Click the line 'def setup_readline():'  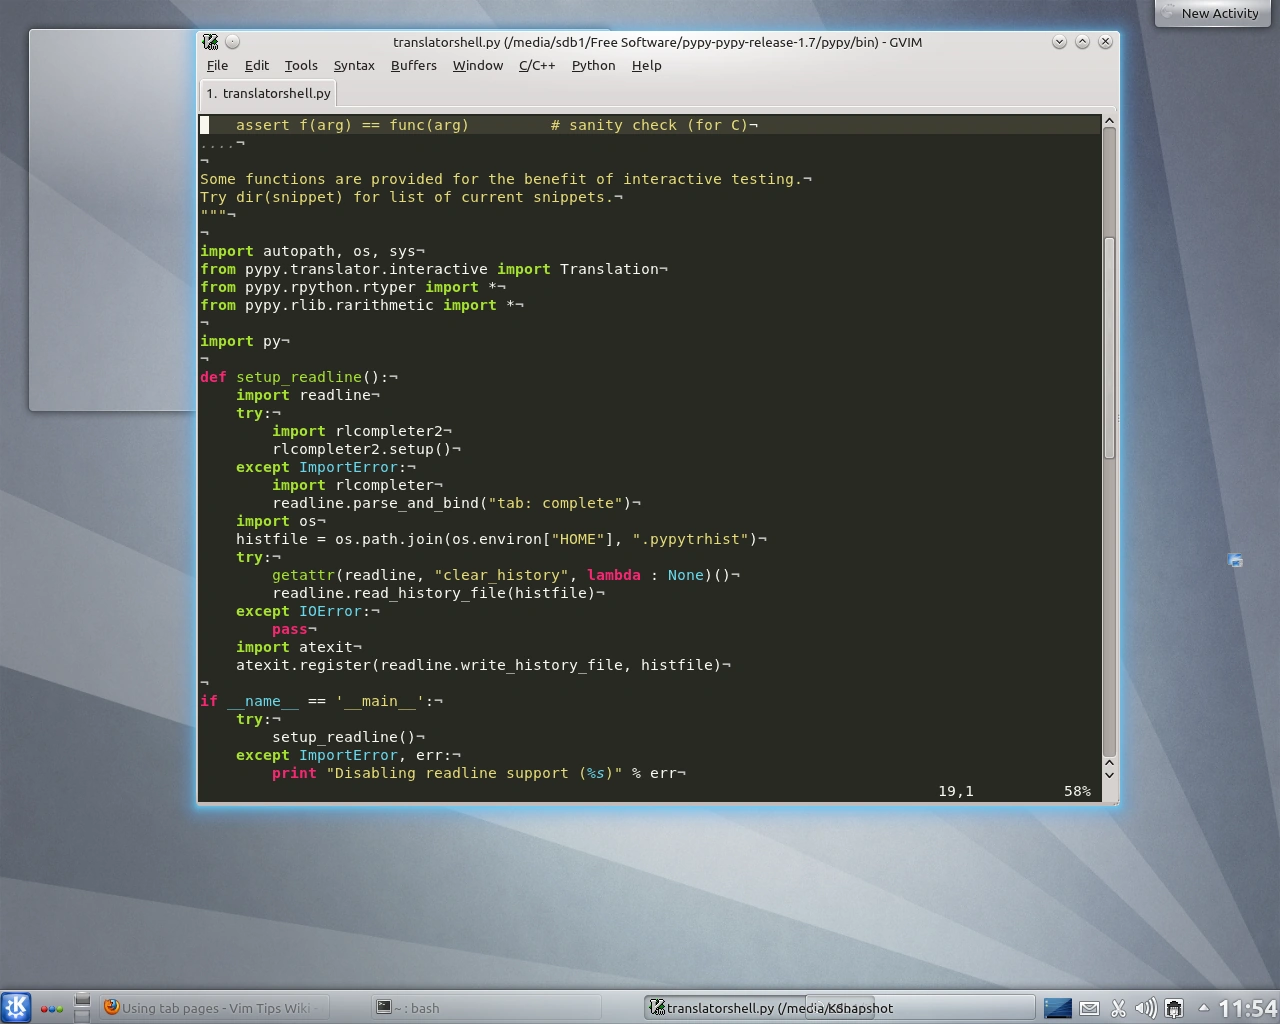pos(299,377)
